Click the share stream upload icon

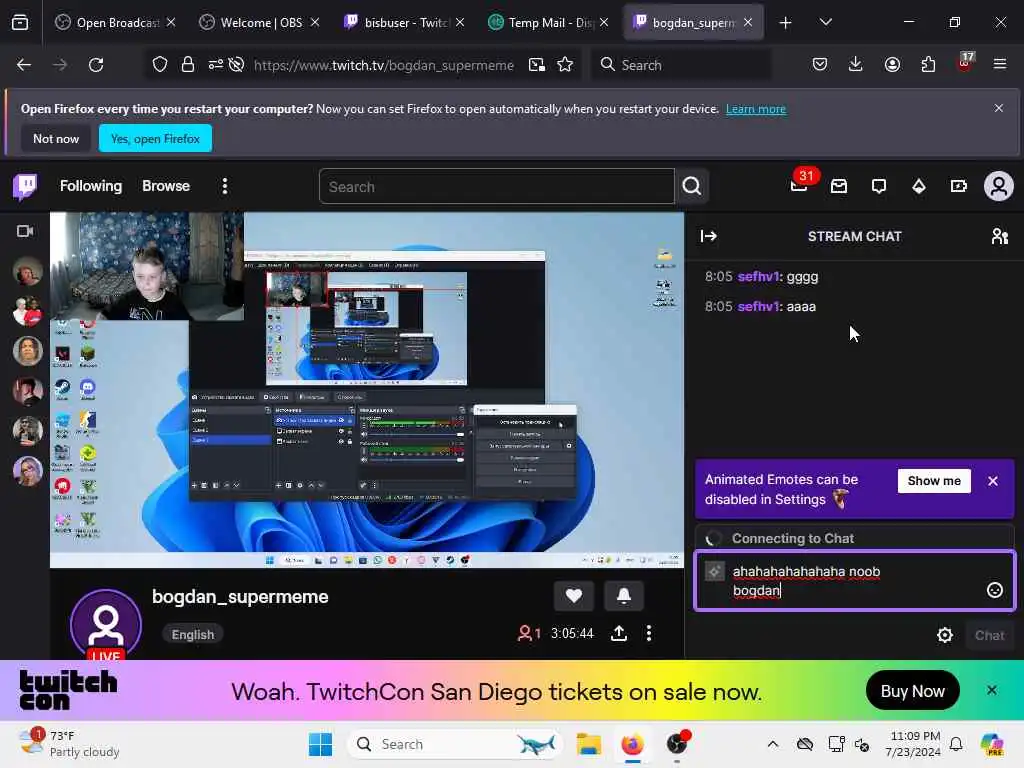tap(619, 633)
